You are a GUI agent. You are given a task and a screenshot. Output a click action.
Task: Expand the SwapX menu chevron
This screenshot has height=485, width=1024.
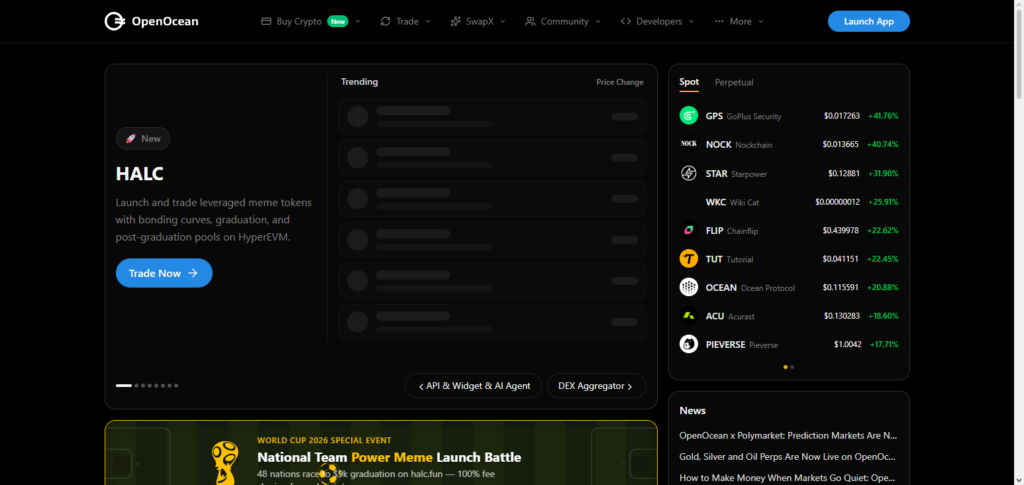(503, 22)
